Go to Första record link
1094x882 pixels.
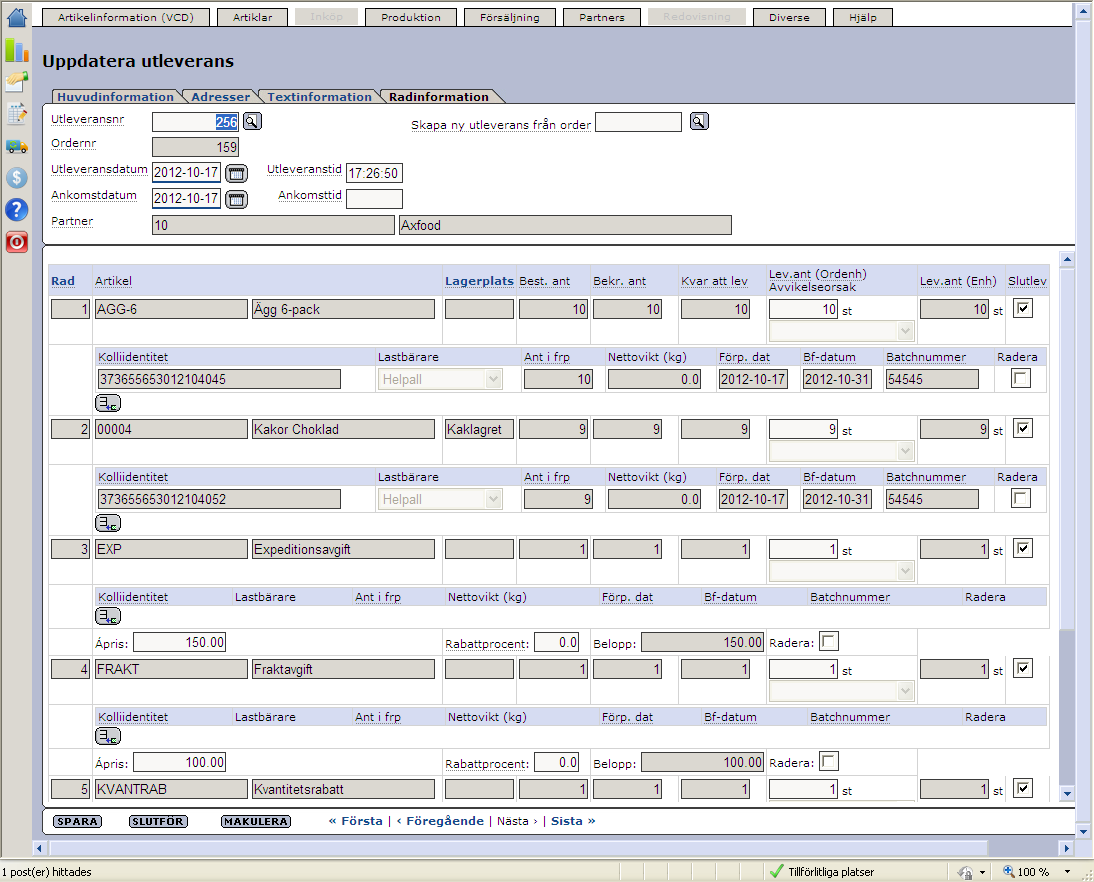pos(356,821)
